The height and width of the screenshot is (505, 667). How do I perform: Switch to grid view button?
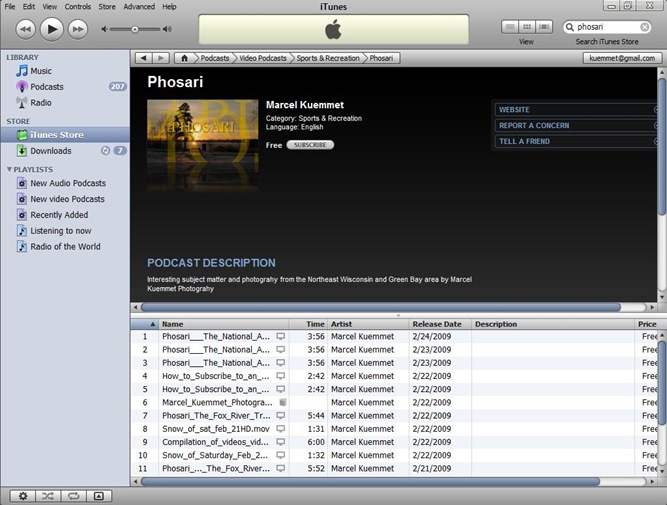click(527, 27)
